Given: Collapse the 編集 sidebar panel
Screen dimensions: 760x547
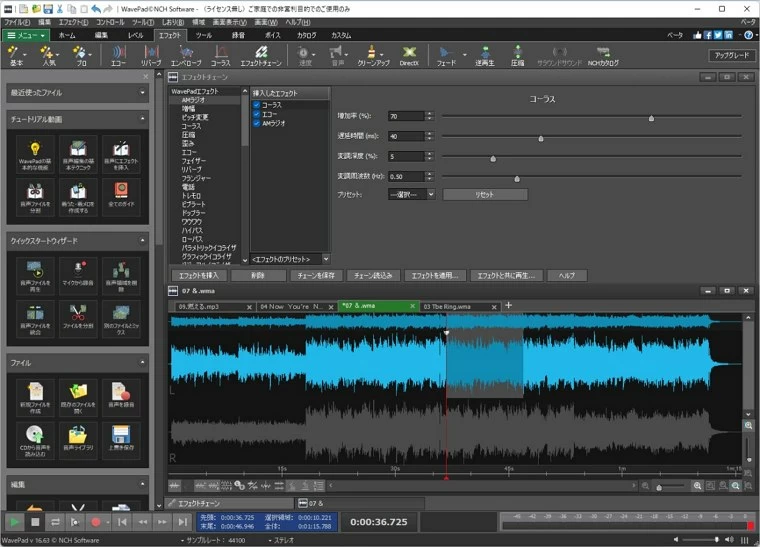Looking at the screenshot, I should [x=142, y=484].
